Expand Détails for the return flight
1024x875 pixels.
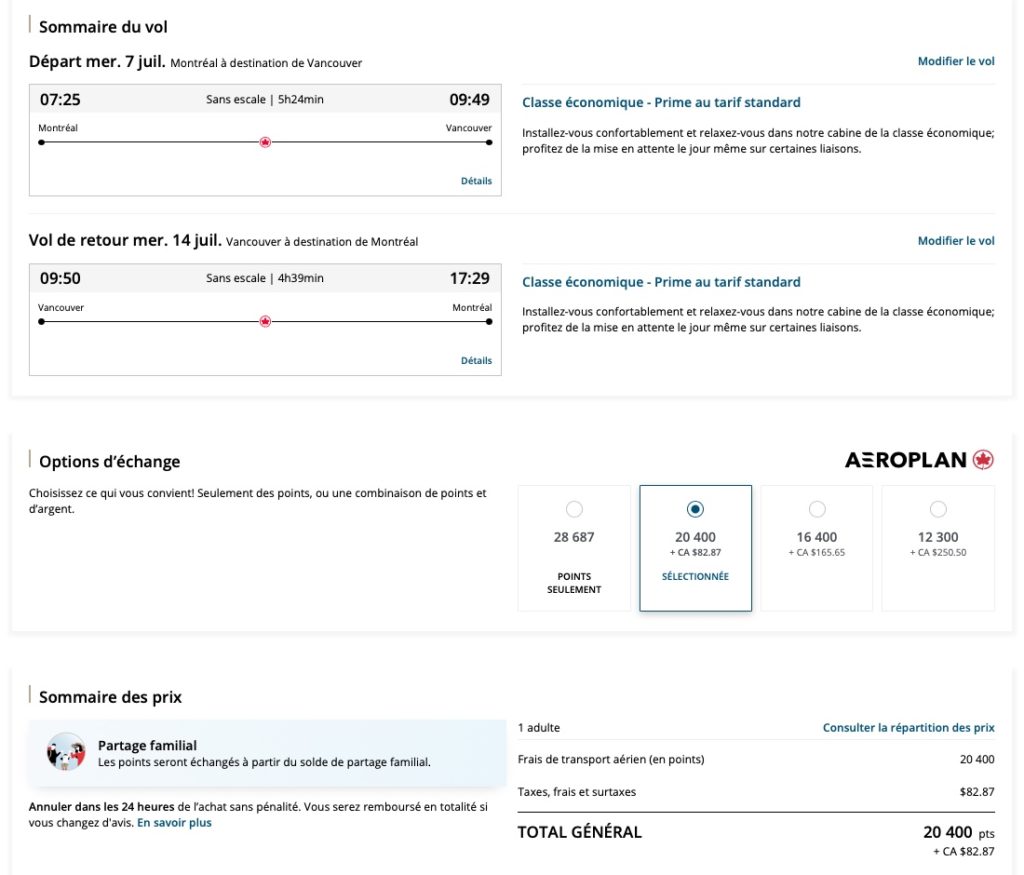click(x=477, y=360)
